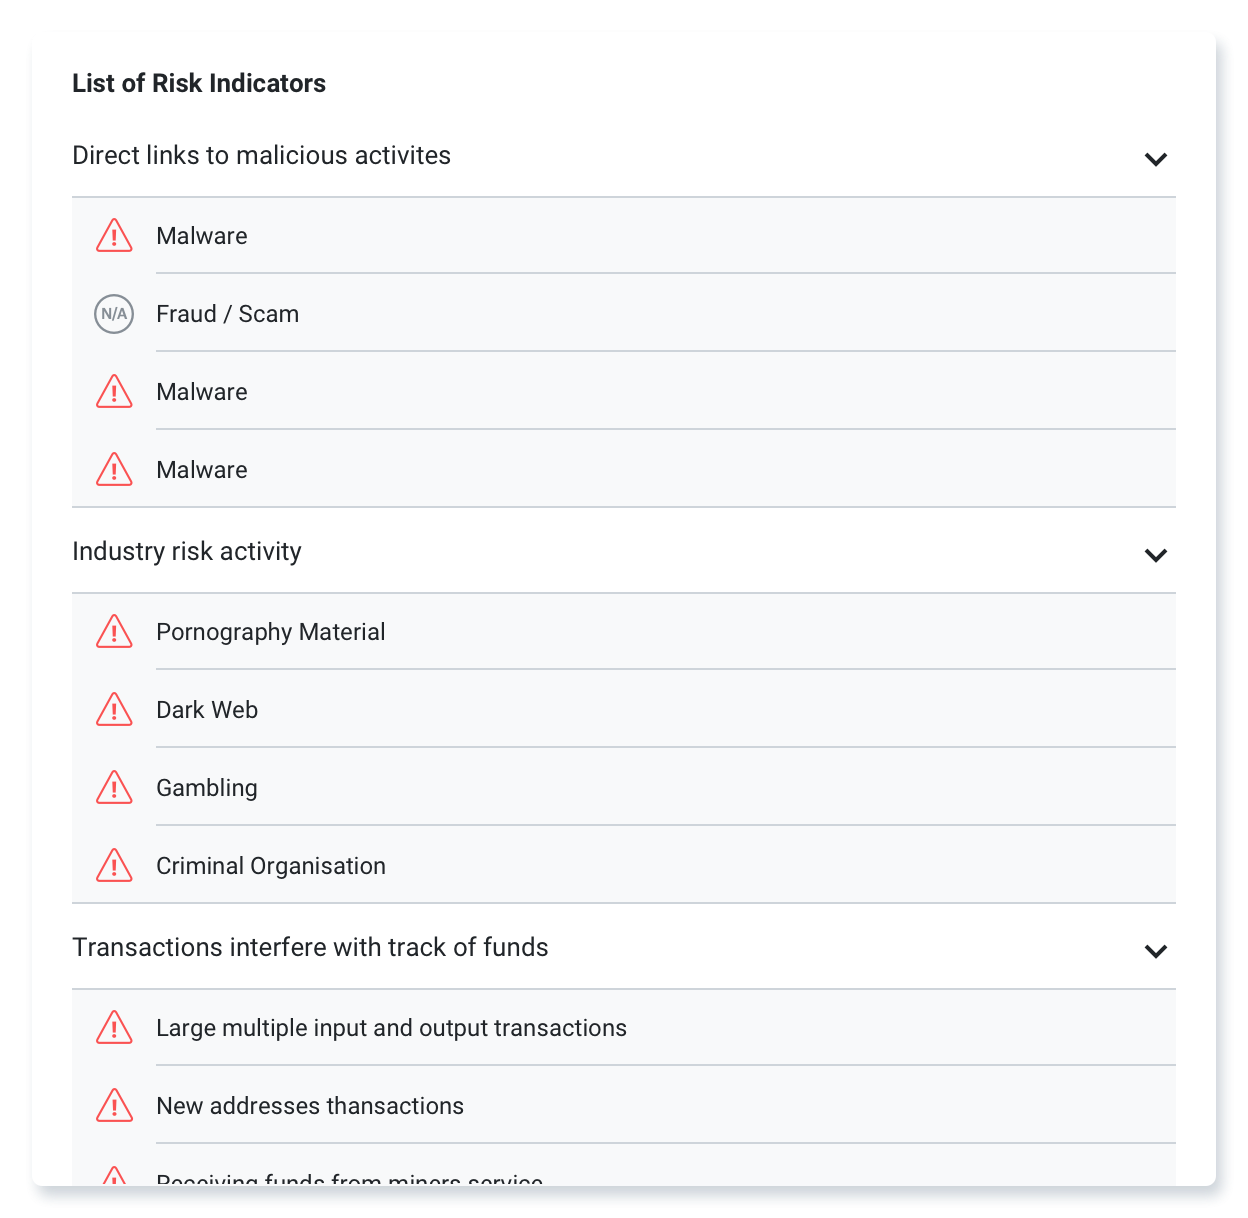Select the Fraud / Scam row
Viewport: 1248px width, 1218px height.
pyautogui.click(x=624, y=314)
